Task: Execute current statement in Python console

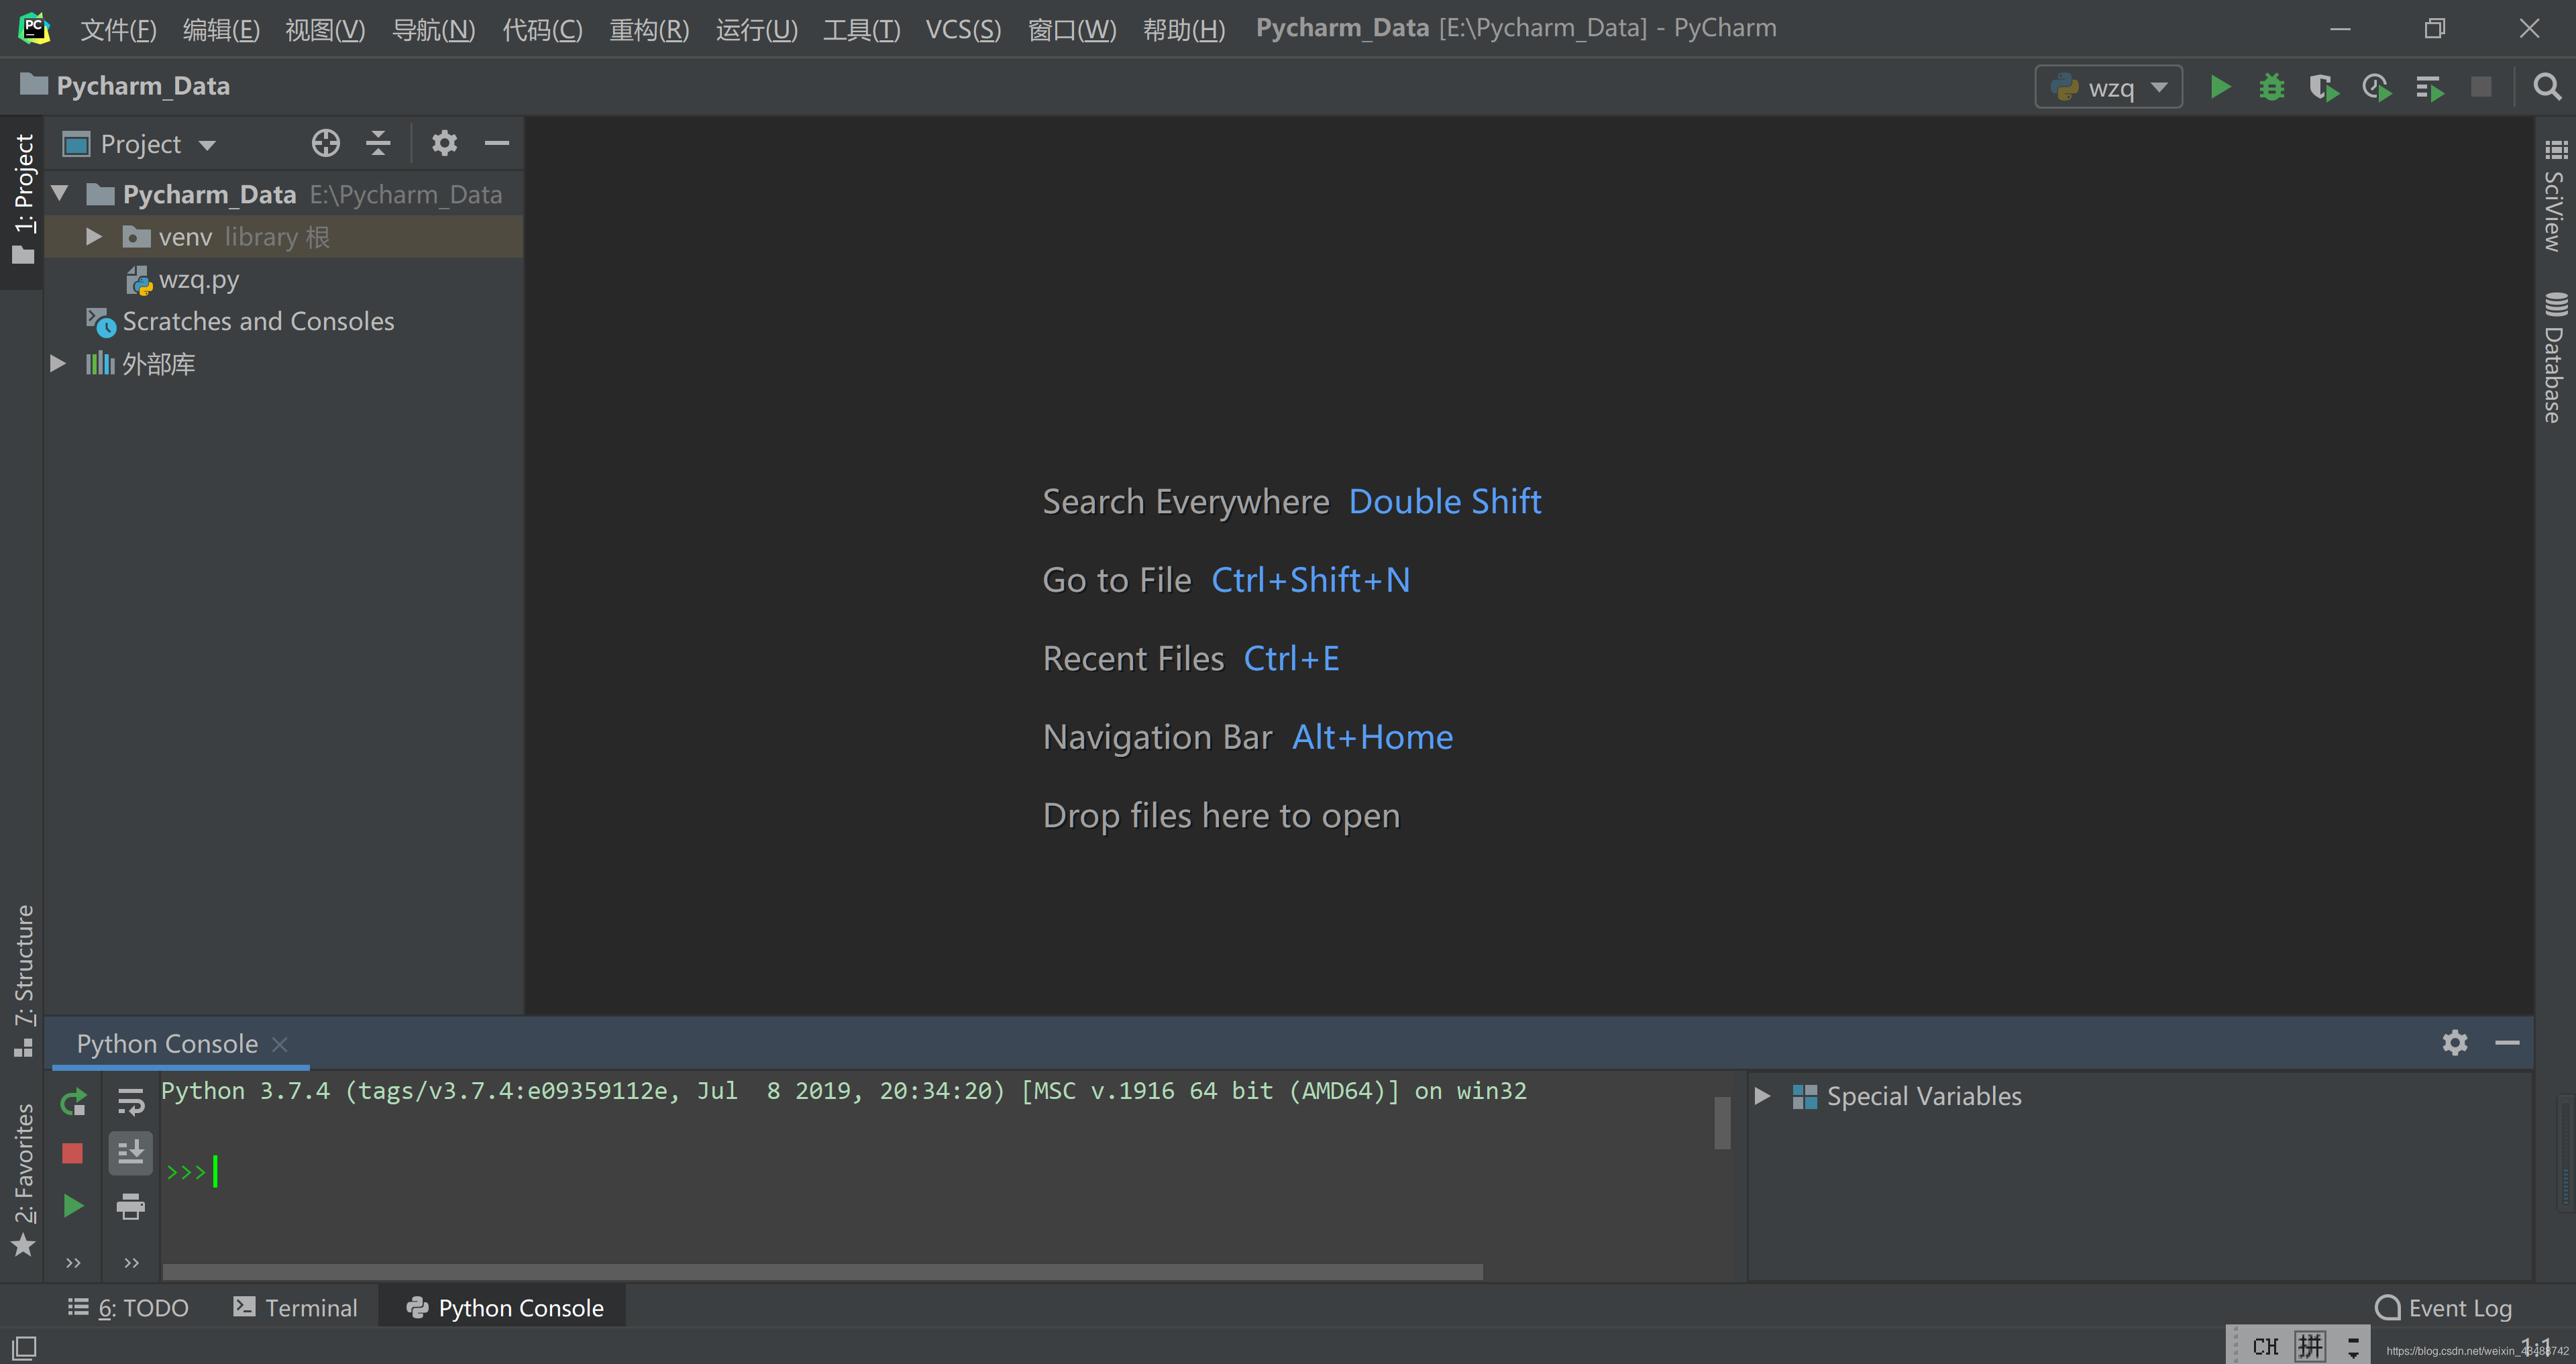Action: [73, 1206]
